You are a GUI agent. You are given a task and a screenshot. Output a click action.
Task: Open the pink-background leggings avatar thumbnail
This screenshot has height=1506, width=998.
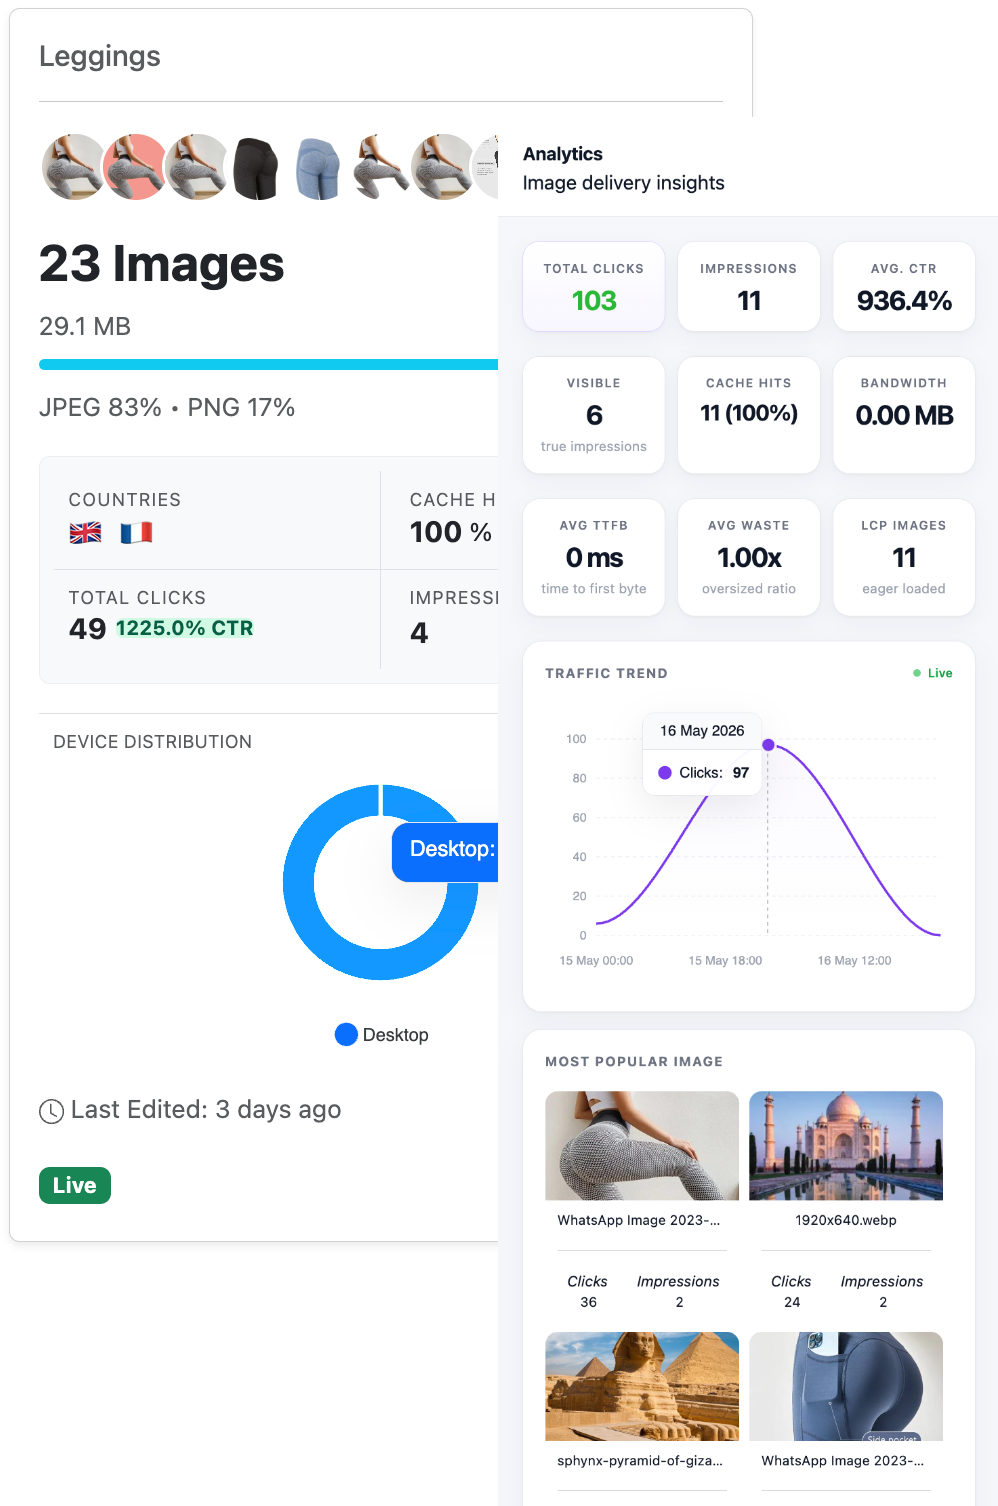tap(135, 167)
